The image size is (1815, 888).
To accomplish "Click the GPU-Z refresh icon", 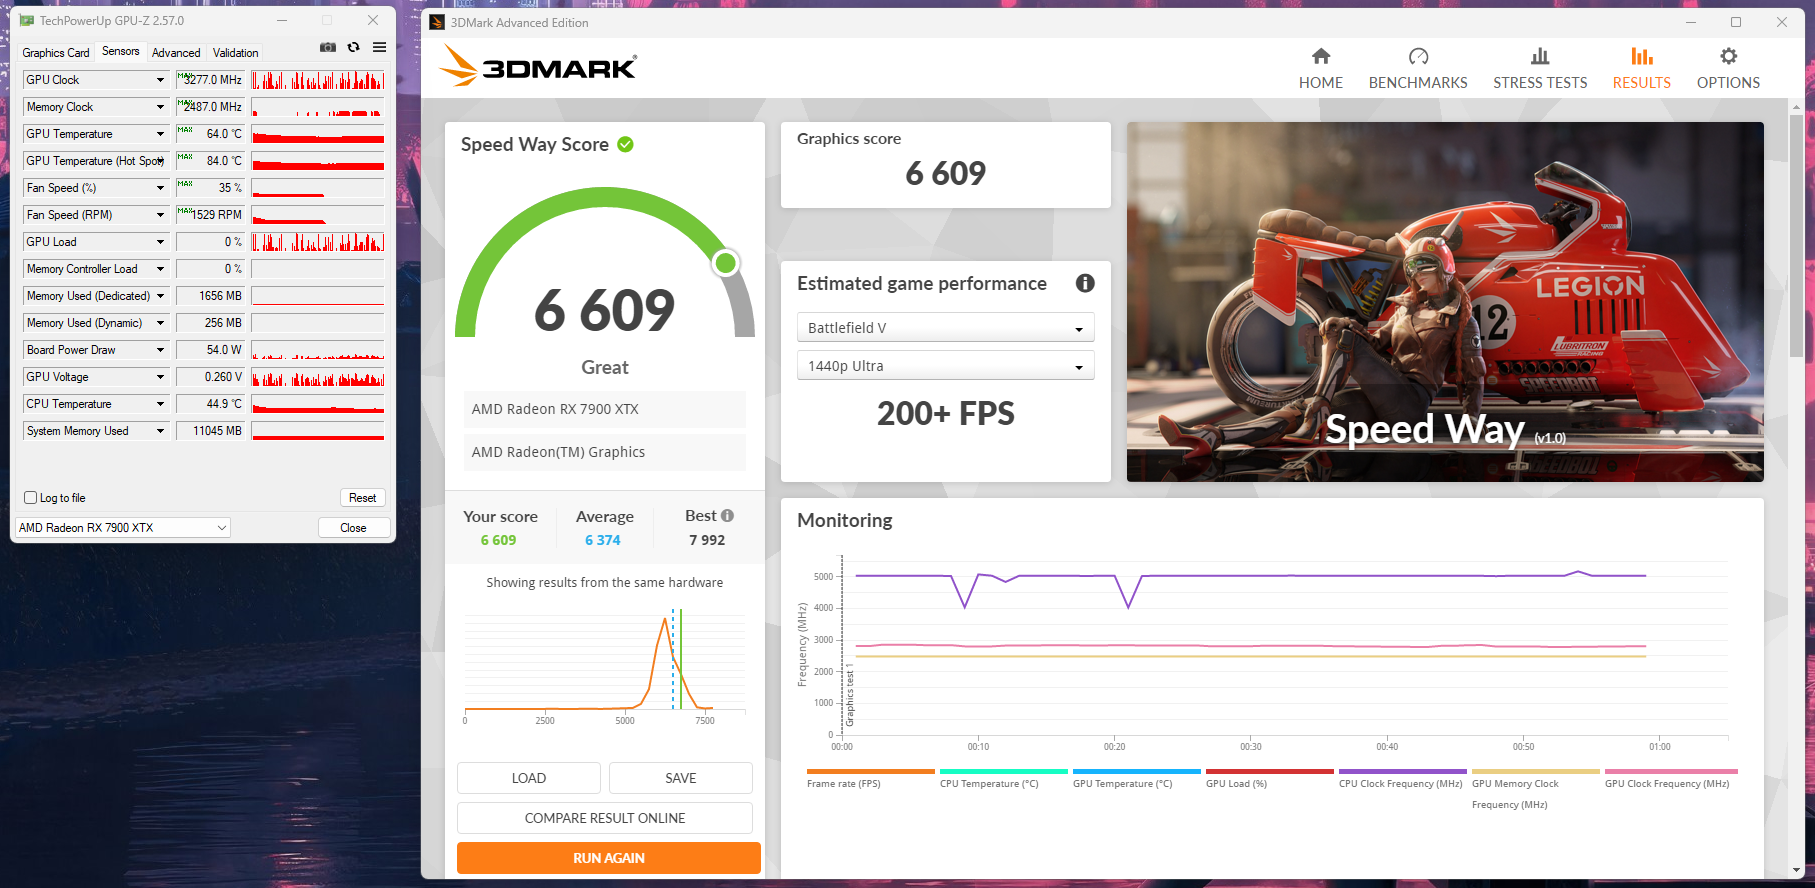I will click(354, 47).
